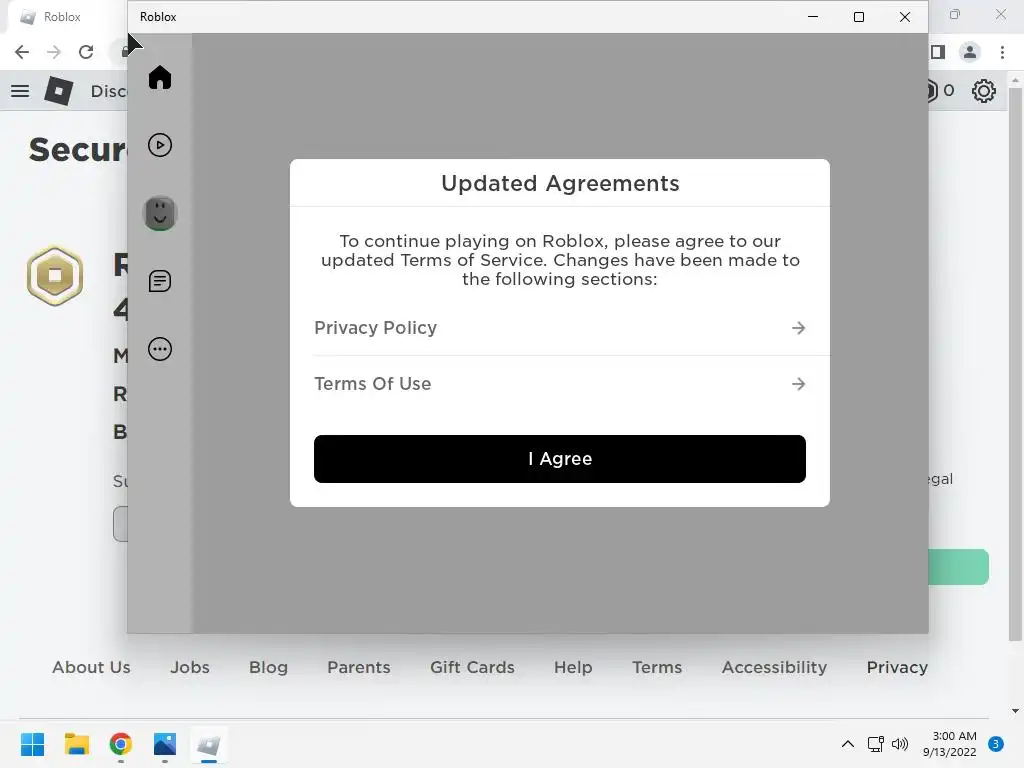Switch to Chrome in the taskbar

tap(120, 744)
